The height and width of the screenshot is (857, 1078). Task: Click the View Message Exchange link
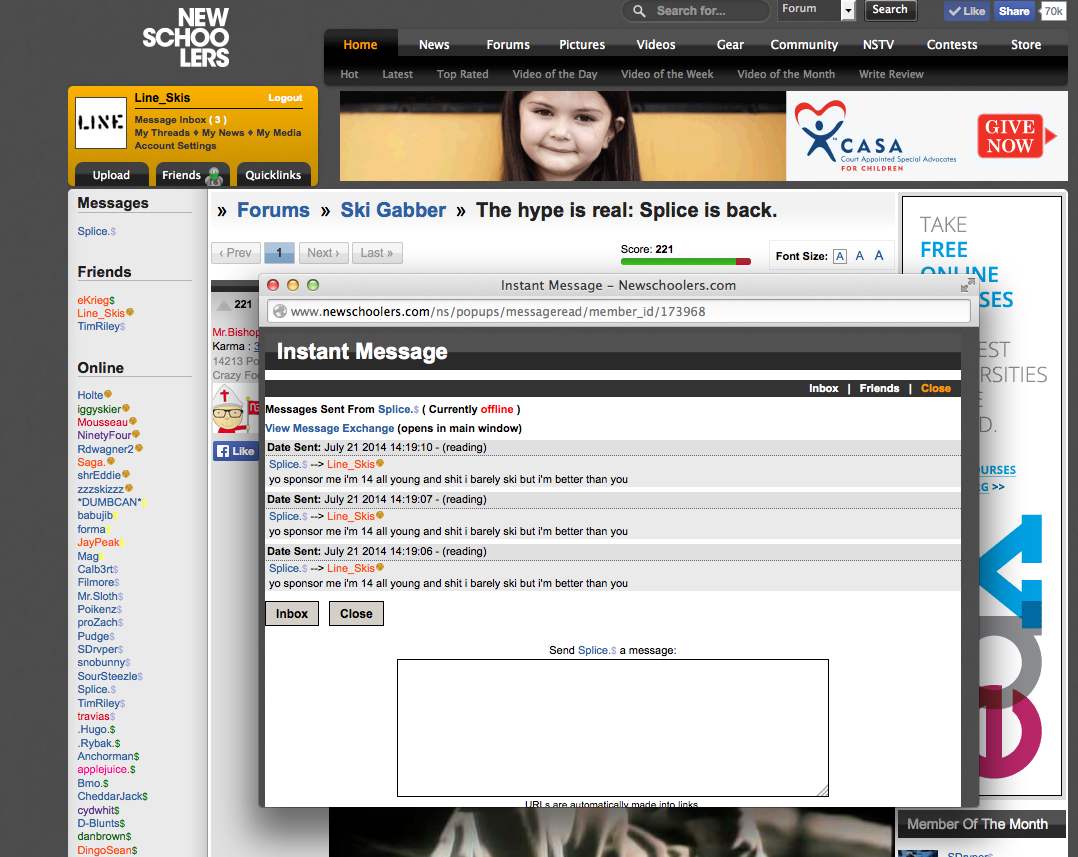pyautogui.click(x=329, y=428)
